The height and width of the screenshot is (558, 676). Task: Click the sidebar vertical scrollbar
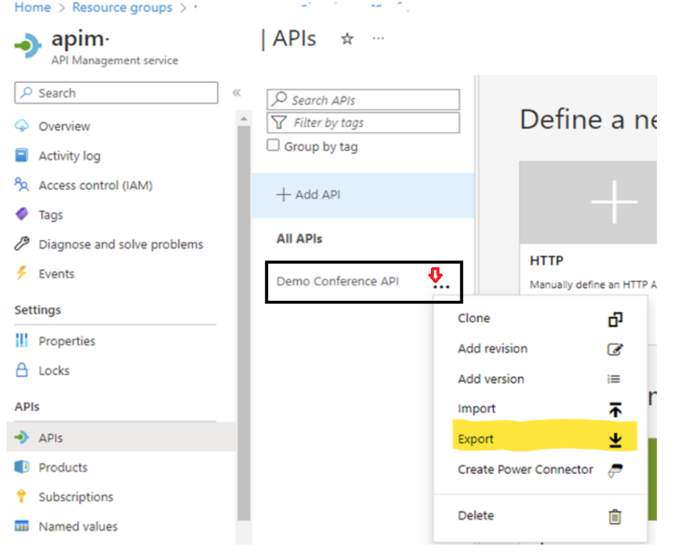click(x=244, y=323)
